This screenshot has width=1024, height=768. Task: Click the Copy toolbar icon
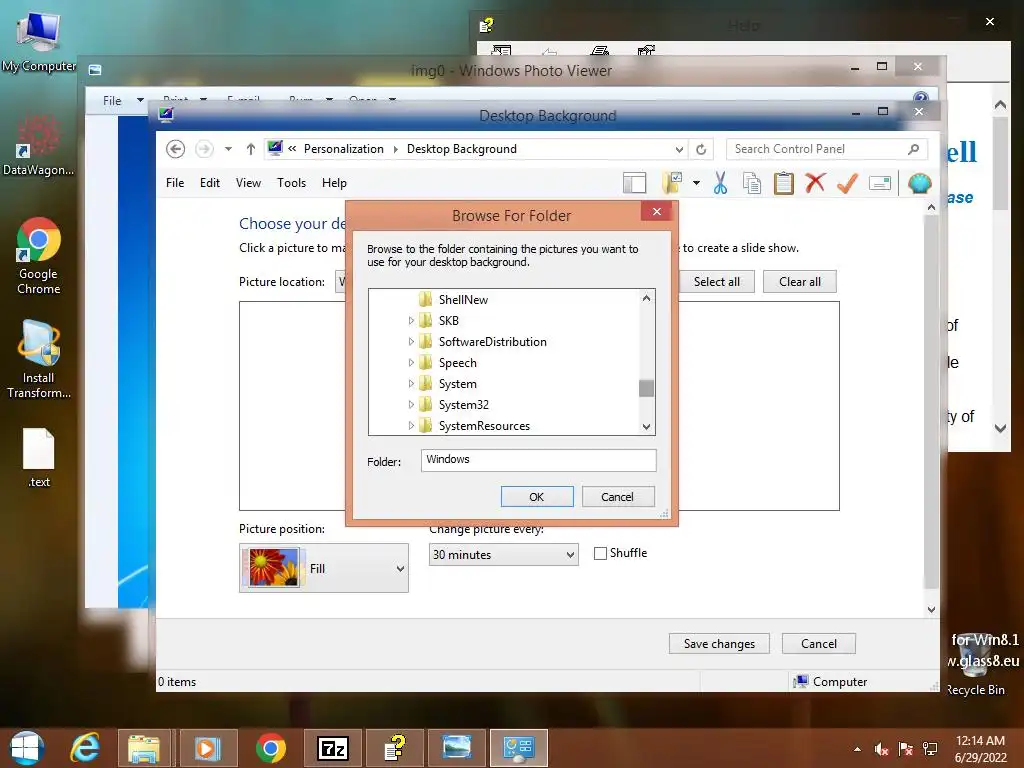tap(752, 184)
